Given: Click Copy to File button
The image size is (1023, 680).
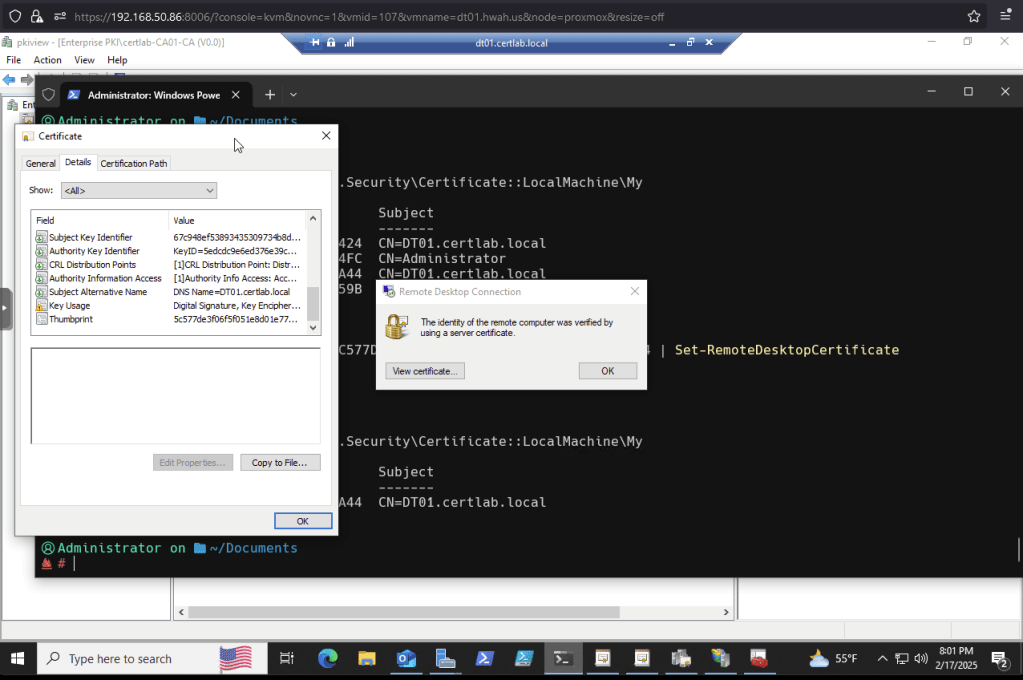Looking at the screenshot, I should pyautogui.click(x=280, y=463).
